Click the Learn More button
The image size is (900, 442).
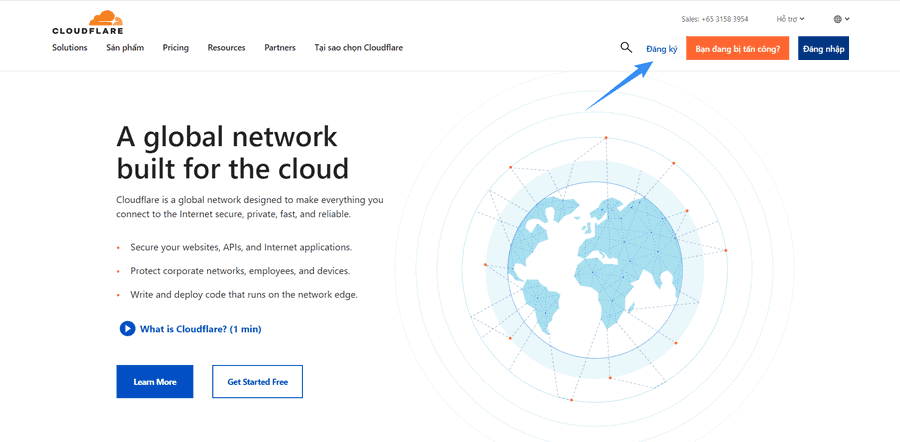155,382
